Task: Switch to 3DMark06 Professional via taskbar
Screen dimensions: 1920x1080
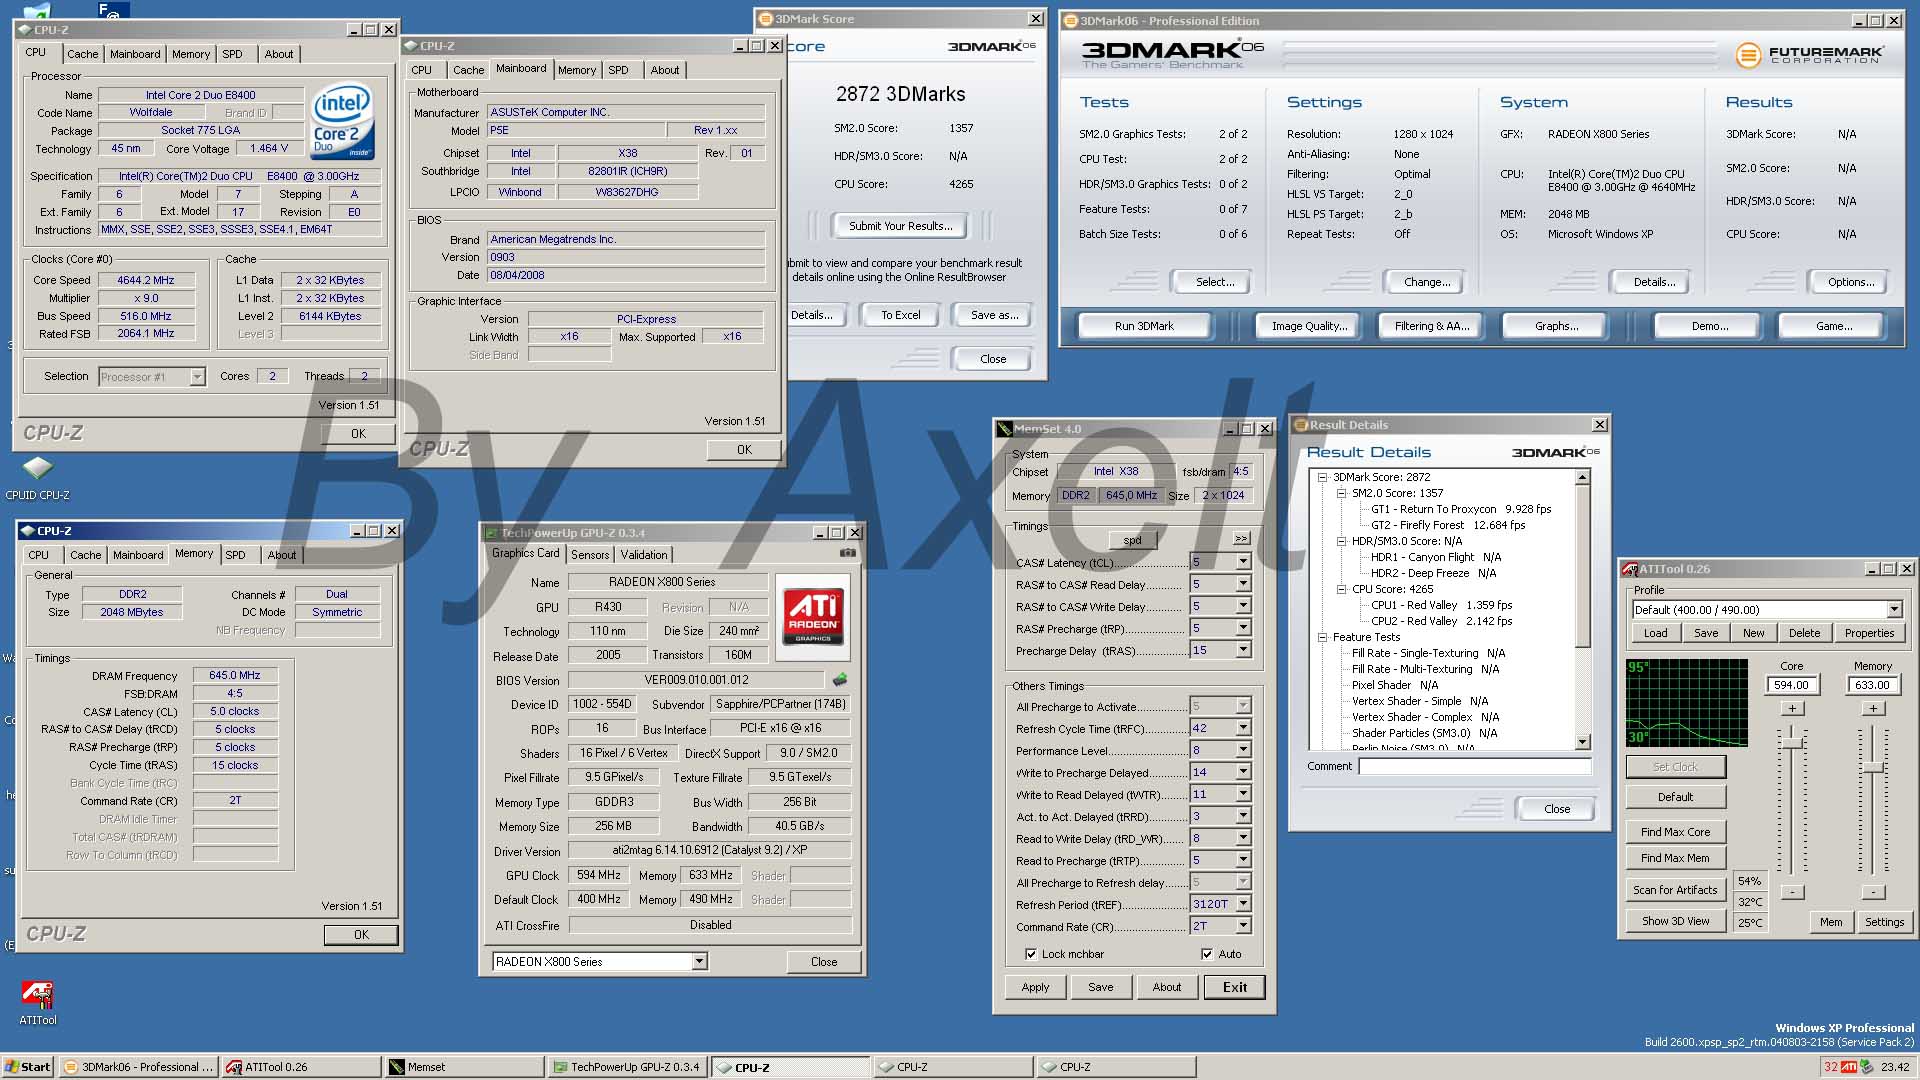Action: [139, 1067]
